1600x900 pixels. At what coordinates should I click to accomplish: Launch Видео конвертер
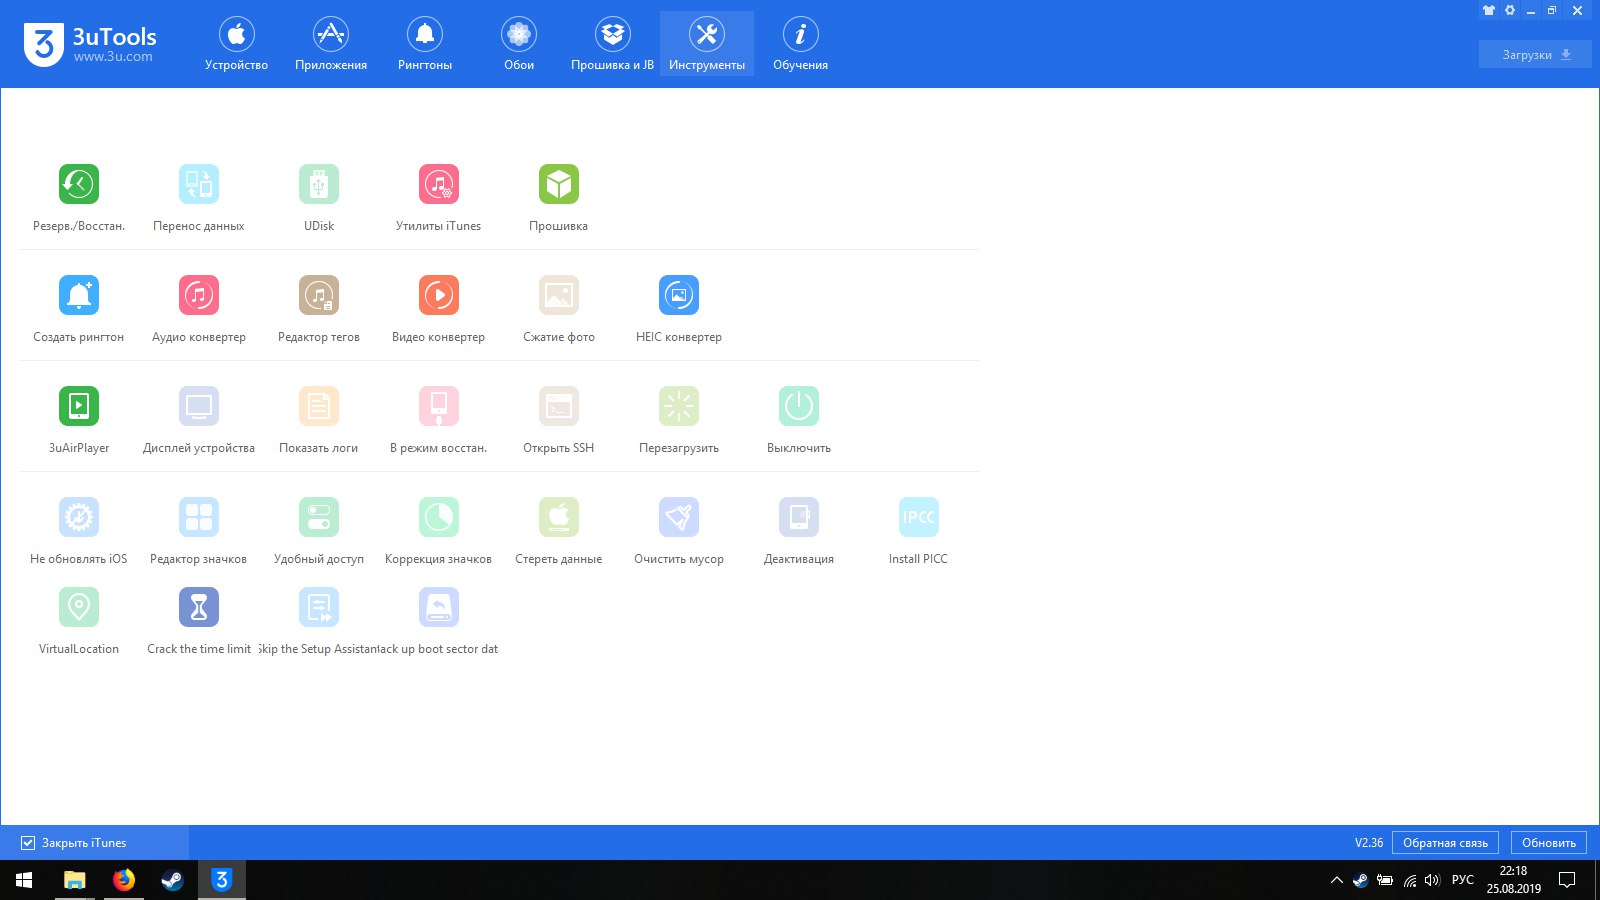(x=439, y=295)
